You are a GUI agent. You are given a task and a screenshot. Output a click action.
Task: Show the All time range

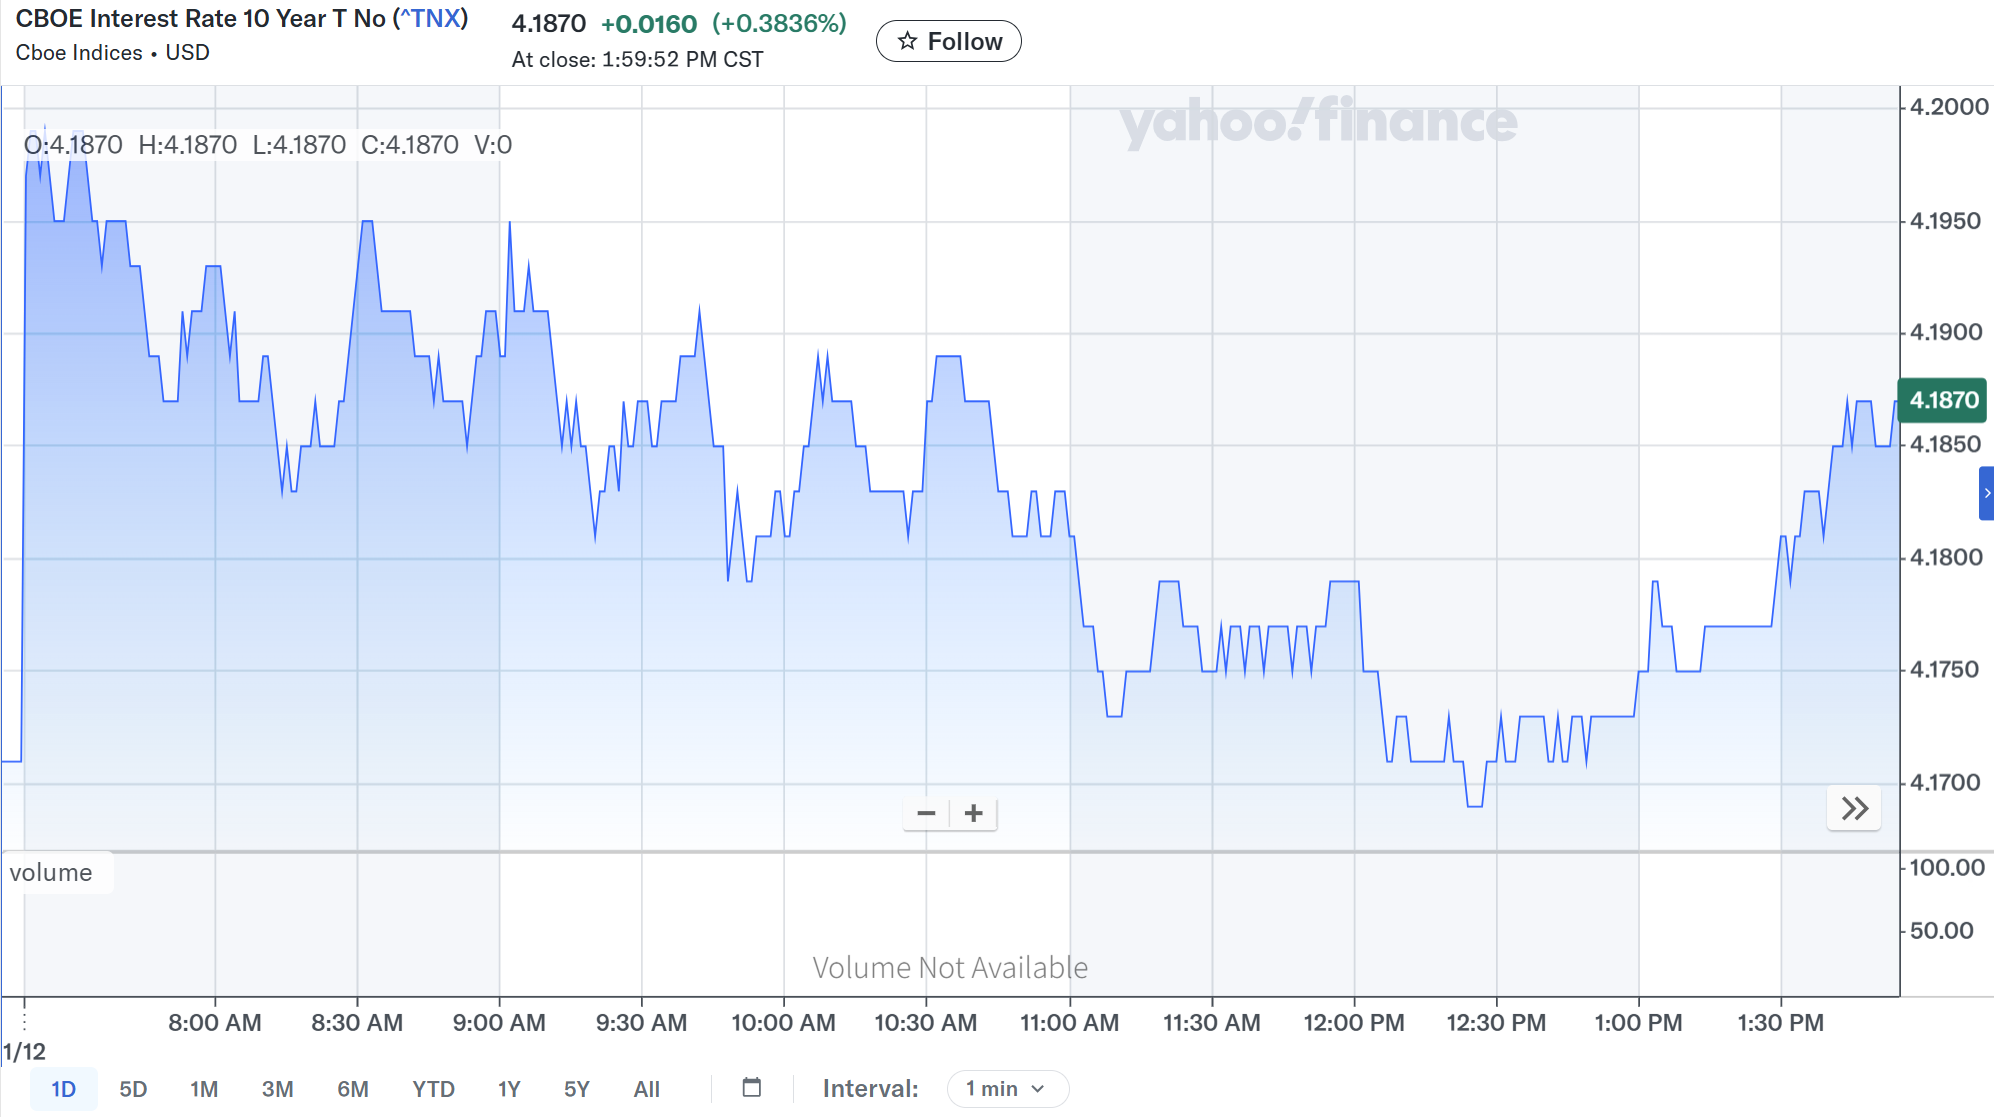[x=647, y=1088]
